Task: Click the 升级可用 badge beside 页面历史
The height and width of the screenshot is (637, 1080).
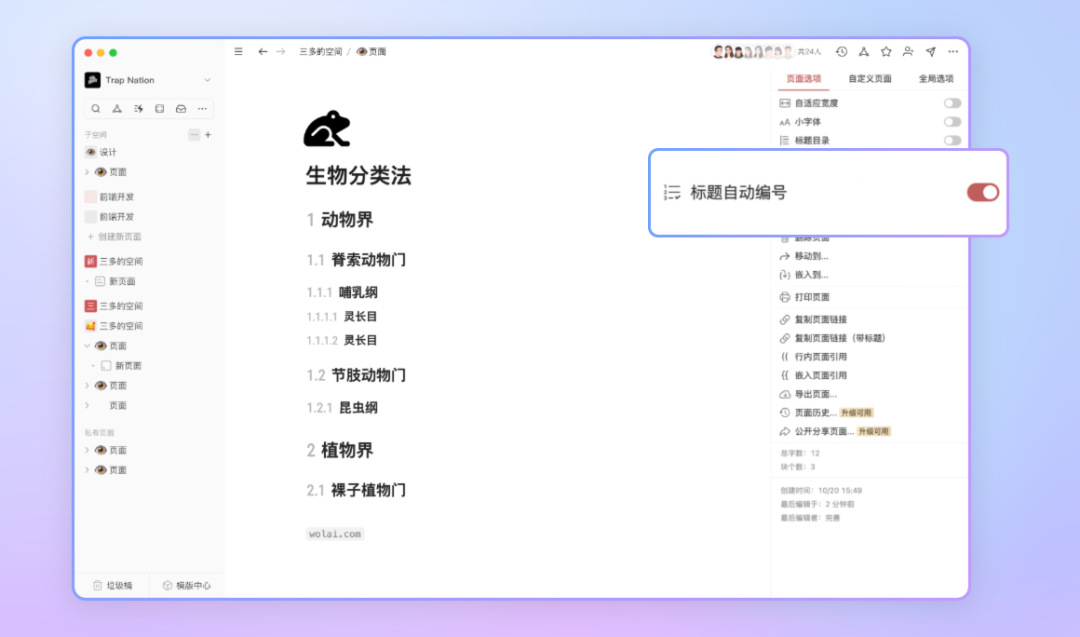Action: (856, 413)
